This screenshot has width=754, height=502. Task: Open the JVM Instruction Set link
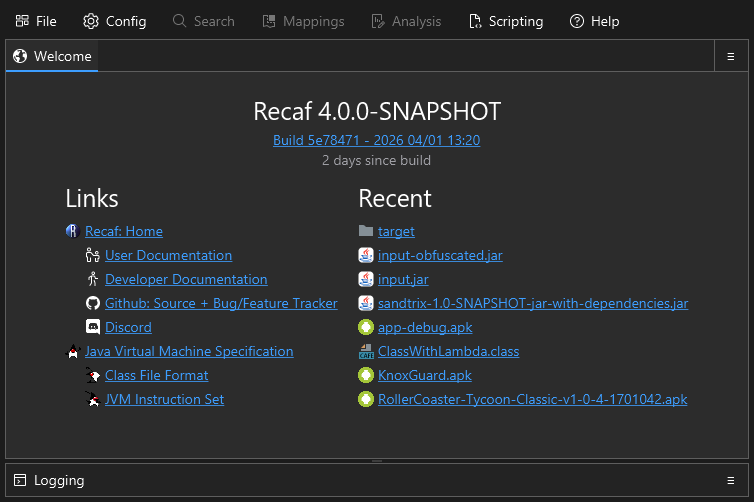click(x=164, y=400)
